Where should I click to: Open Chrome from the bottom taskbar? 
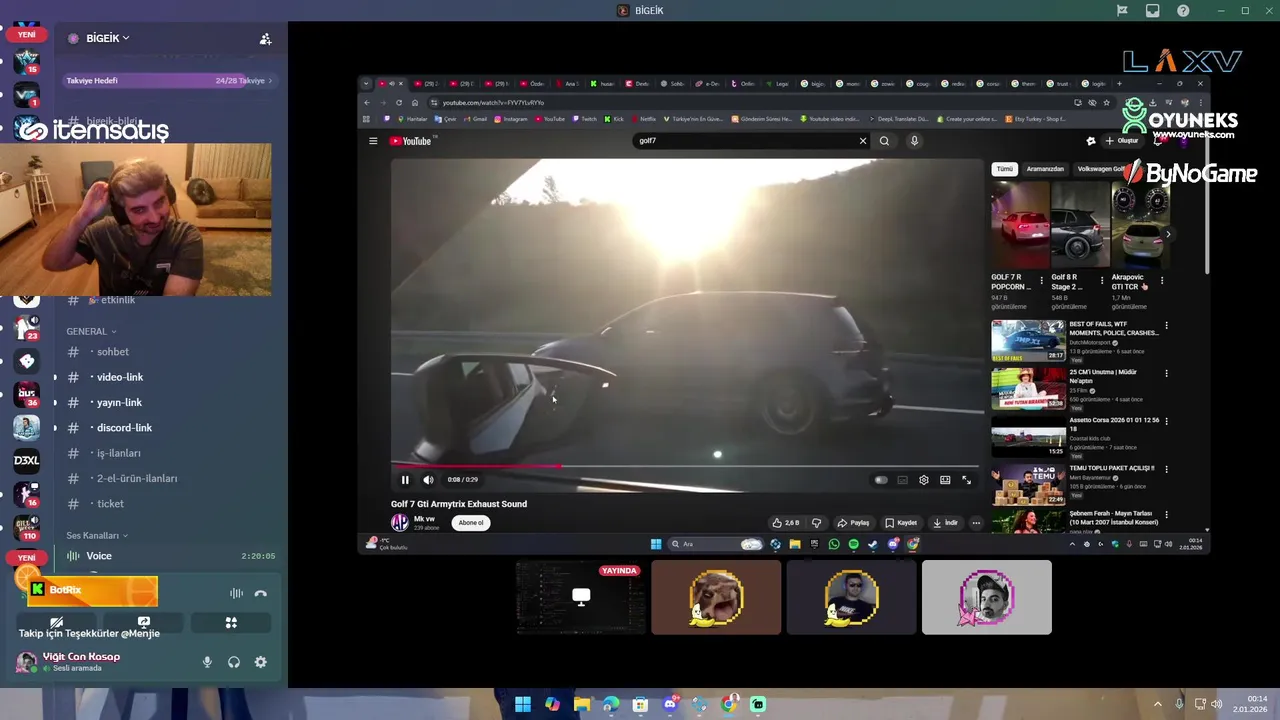[729, 704]
